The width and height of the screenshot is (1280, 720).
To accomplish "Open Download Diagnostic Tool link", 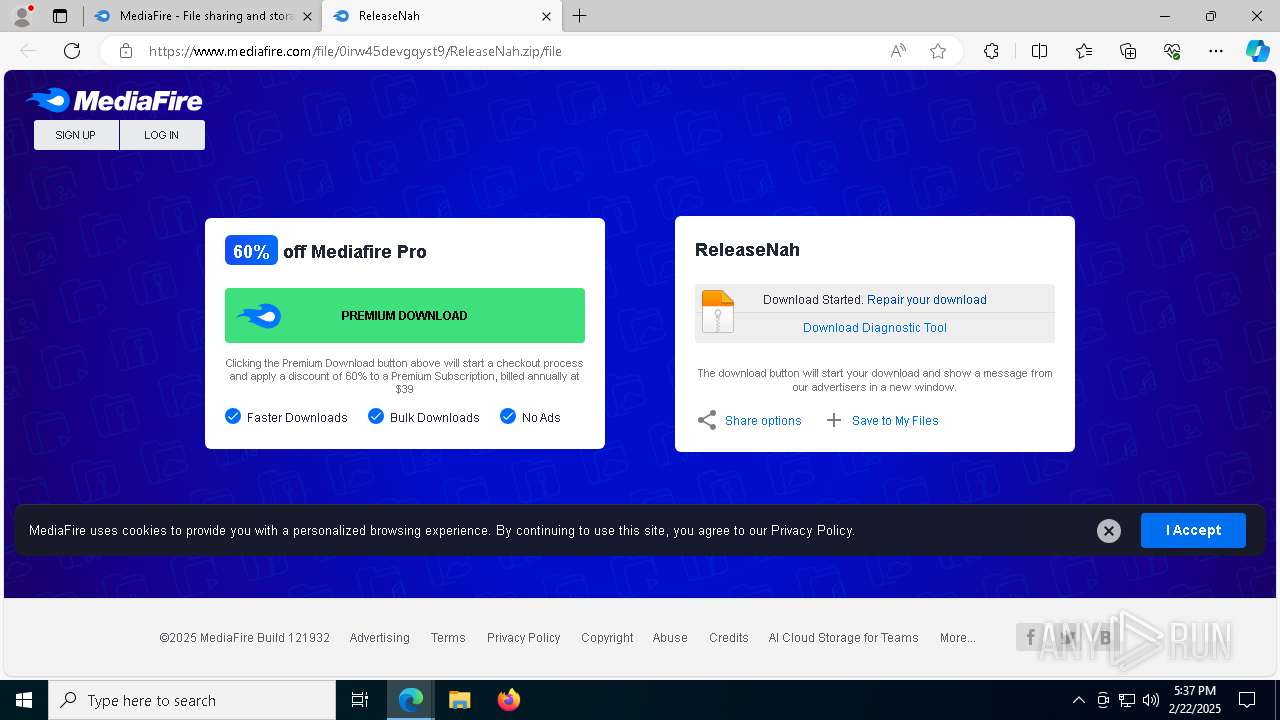I will click(875, 328).
